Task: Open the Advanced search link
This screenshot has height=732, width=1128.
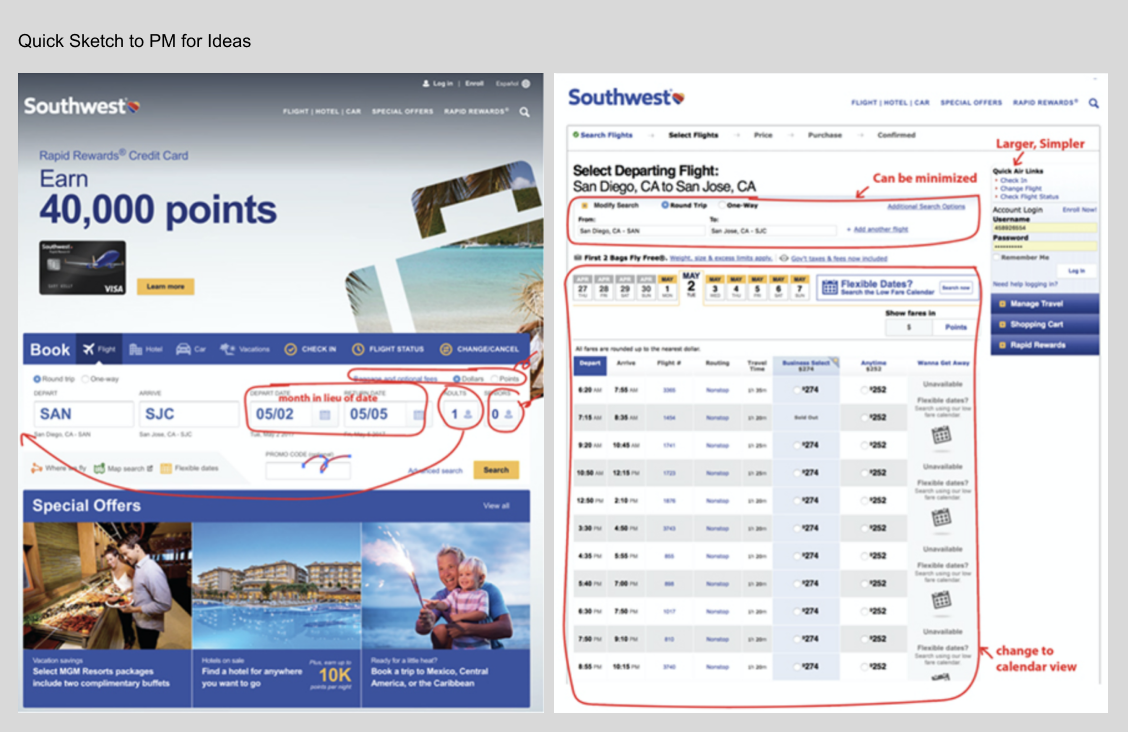Action: (x=435, y=471)
